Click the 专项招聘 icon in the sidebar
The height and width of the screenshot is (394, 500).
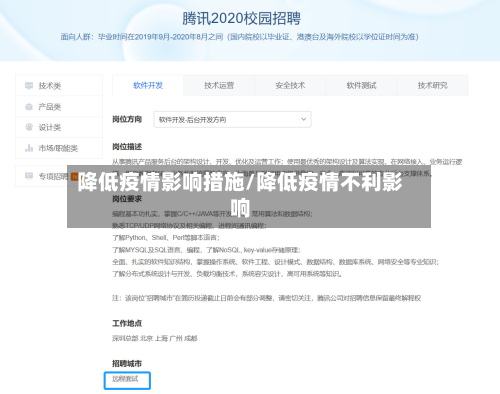click(29, 176)
